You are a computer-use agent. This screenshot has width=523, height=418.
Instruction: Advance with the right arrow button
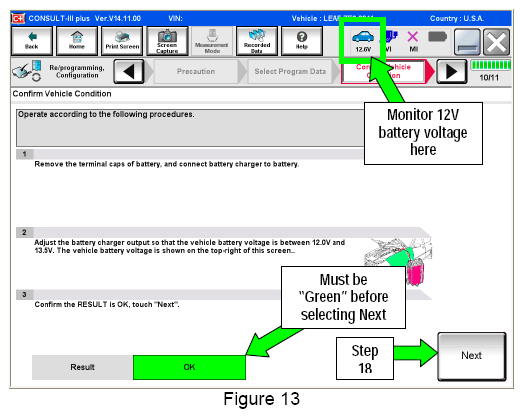pos(452,71)
